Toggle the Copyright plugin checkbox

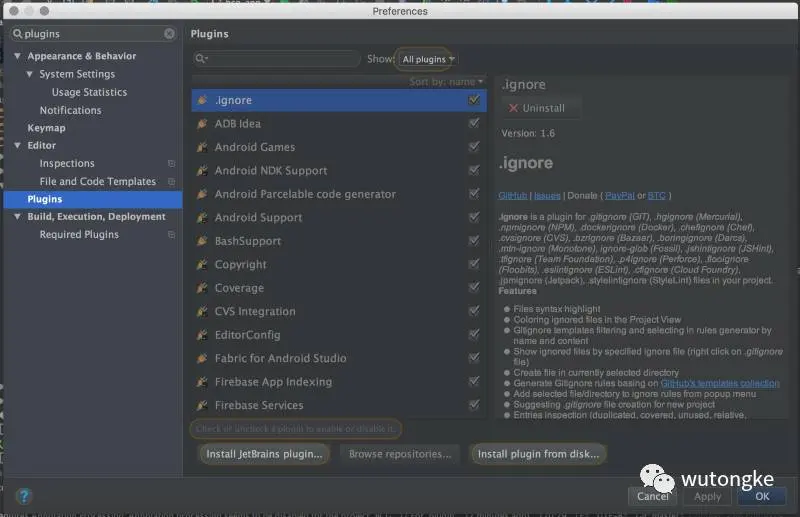pyautogui.click(x=474, y=264)
